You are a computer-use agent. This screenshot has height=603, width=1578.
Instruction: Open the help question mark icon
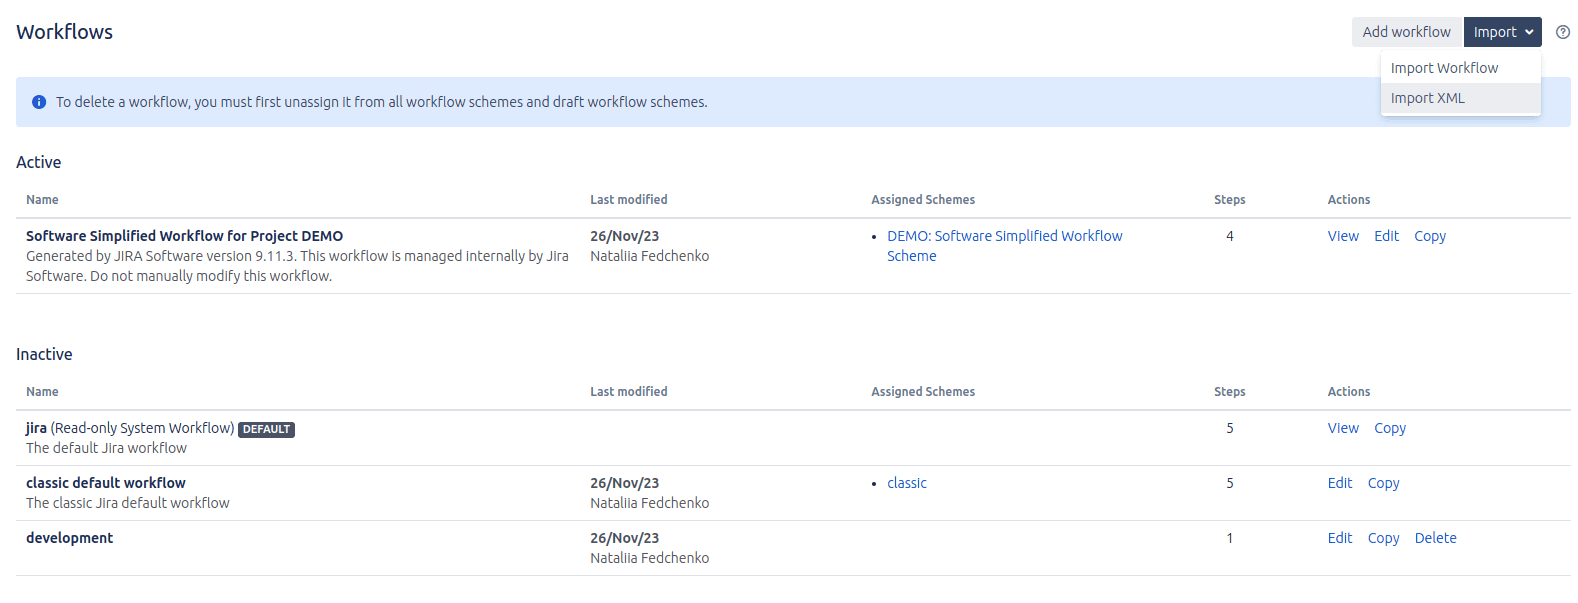point(1563,32)
